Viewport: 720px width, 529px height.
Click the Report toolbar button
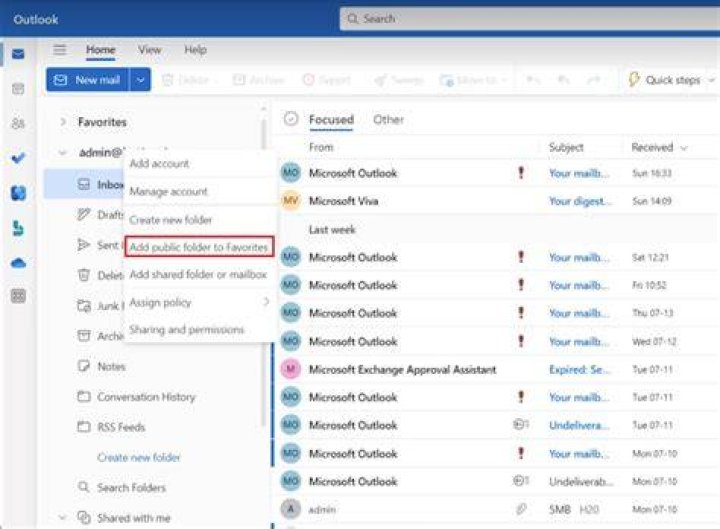click(x=326, y=80)
